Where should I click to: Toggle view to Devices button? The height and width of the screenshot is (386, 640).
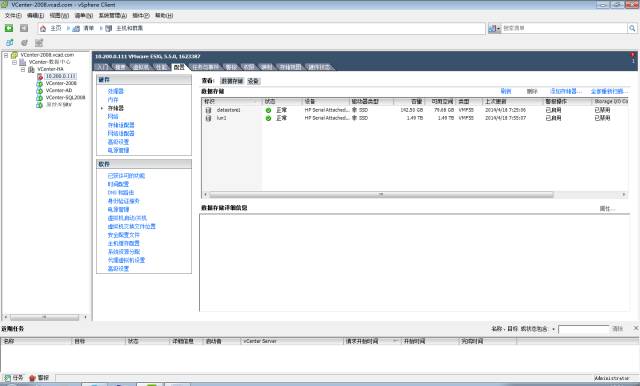pyautogui.click(x=253, y=81)
